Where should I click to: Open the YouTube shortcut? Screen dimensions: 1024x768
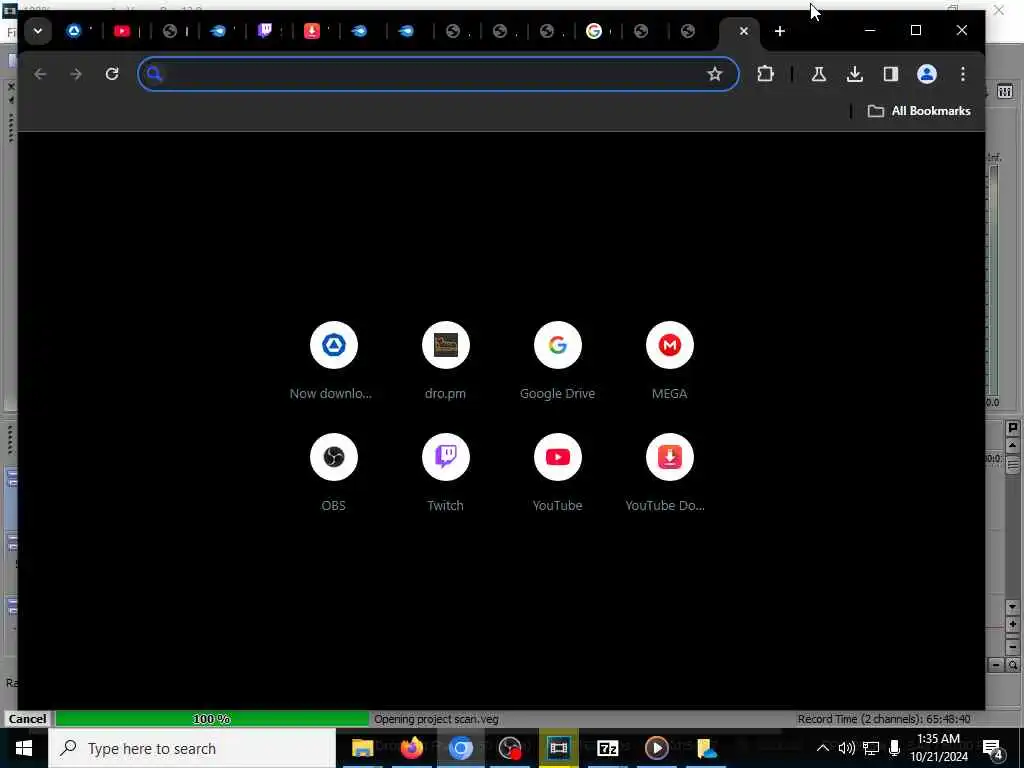coord(557,472)
